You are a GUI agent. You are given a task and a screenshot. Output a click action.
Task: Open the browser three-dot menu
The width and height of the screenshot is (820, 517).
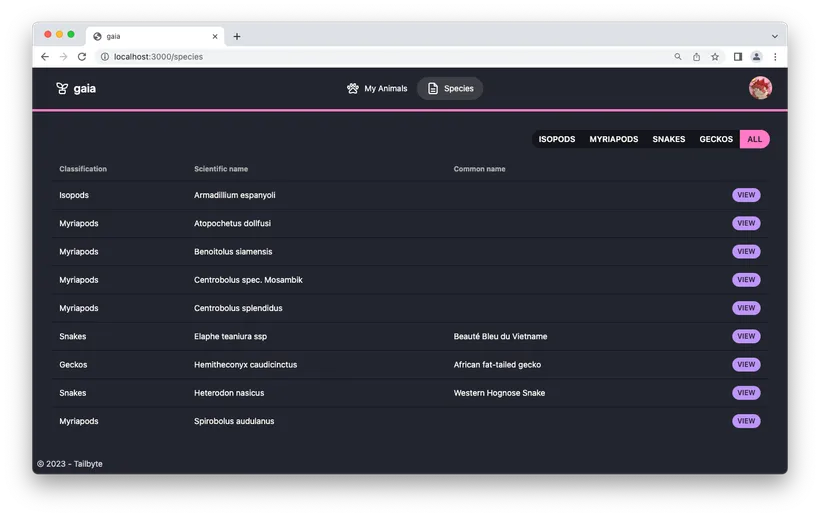775,56
